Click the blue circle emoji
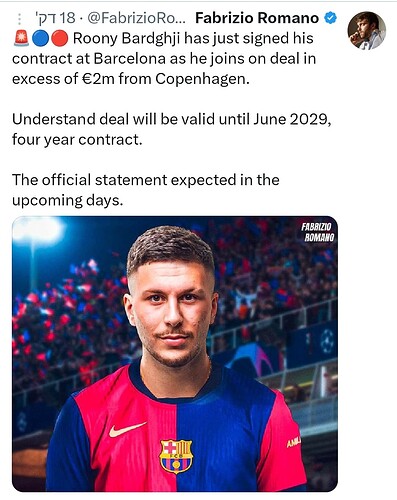397x500 pixels. click(40, 39)
